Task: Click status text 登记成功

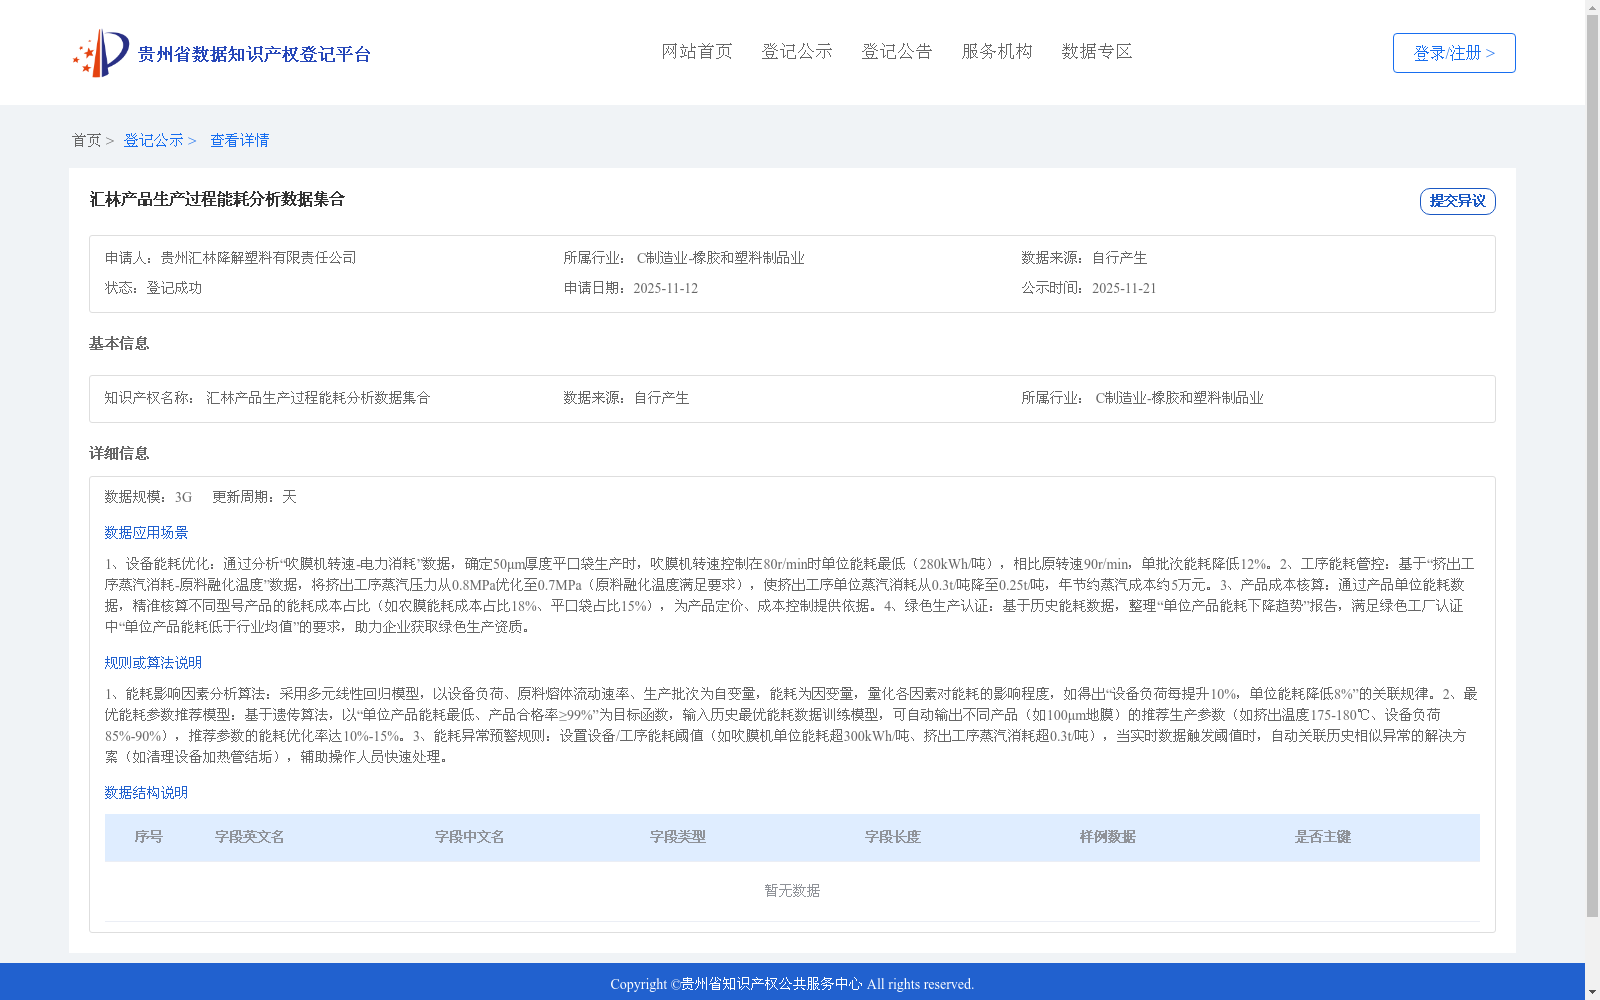Action: (174, 288)
